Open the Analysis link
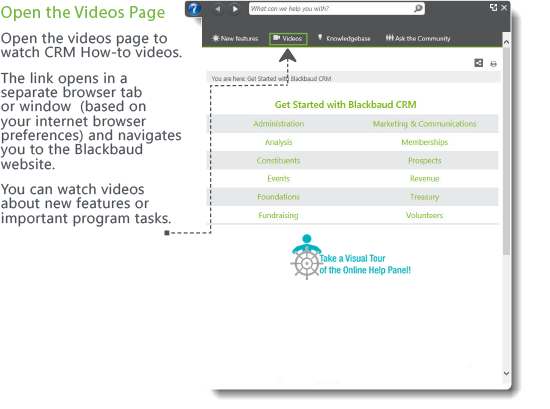Screen dimensions: 550x409 279,142
